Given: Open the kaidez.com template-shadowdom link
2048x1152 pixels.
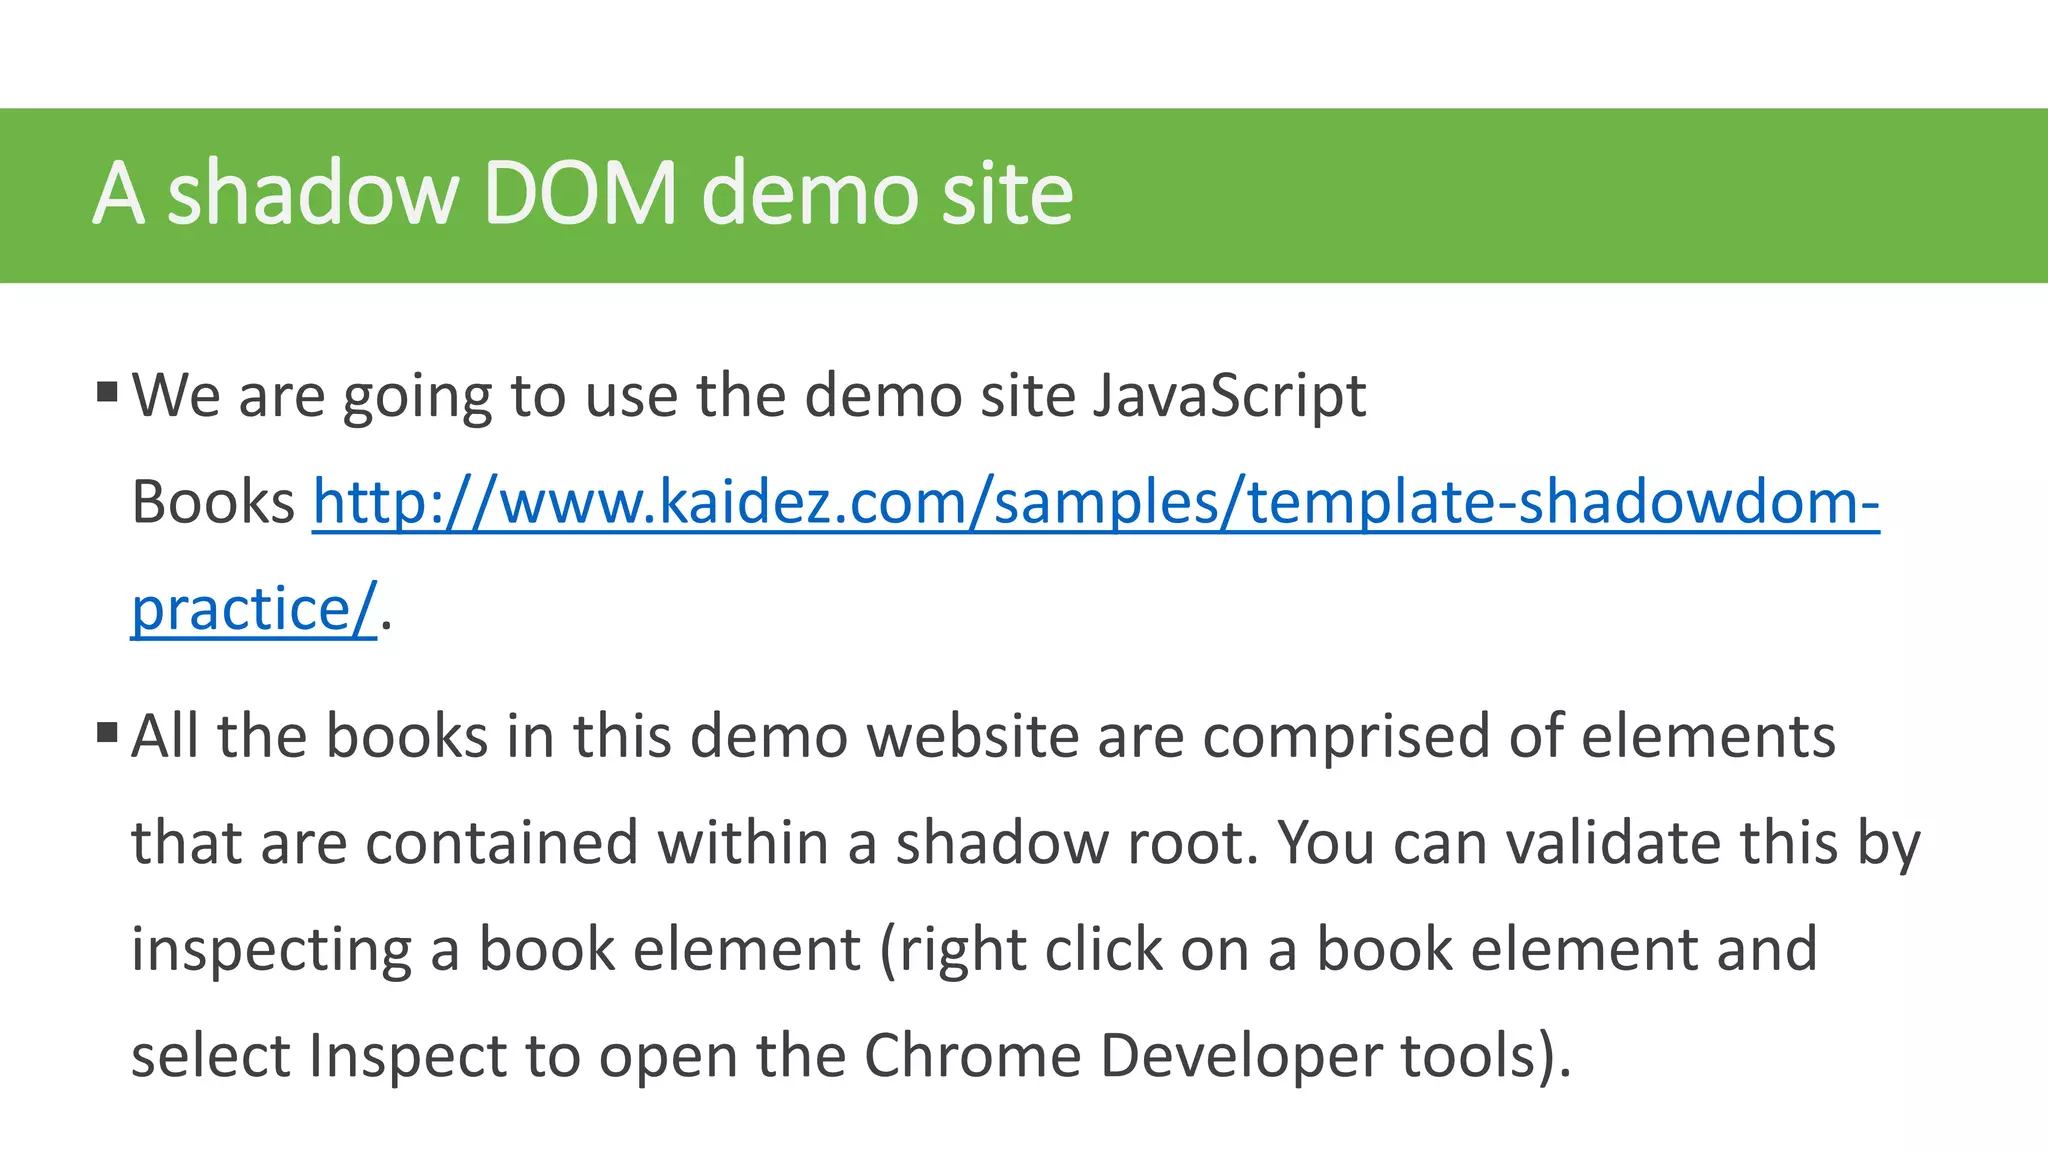Looking at the screenshot, I should (x=1096, y=501).
